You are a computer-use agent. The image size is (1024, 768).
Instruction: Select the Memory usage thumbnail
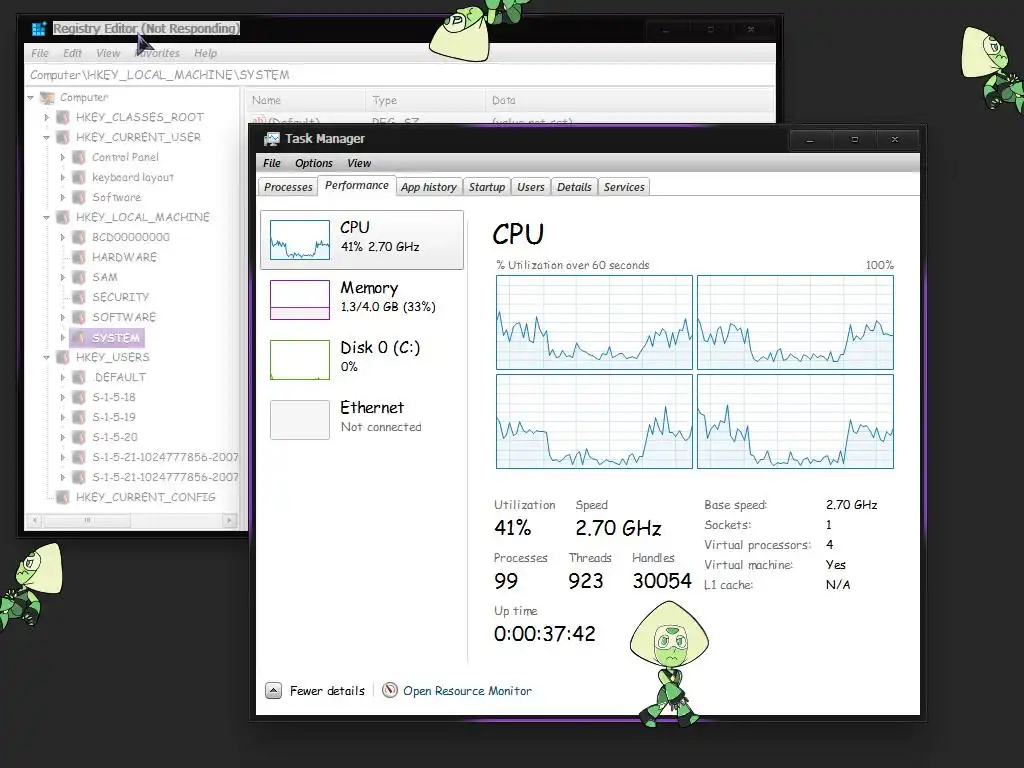click(300, 300)
